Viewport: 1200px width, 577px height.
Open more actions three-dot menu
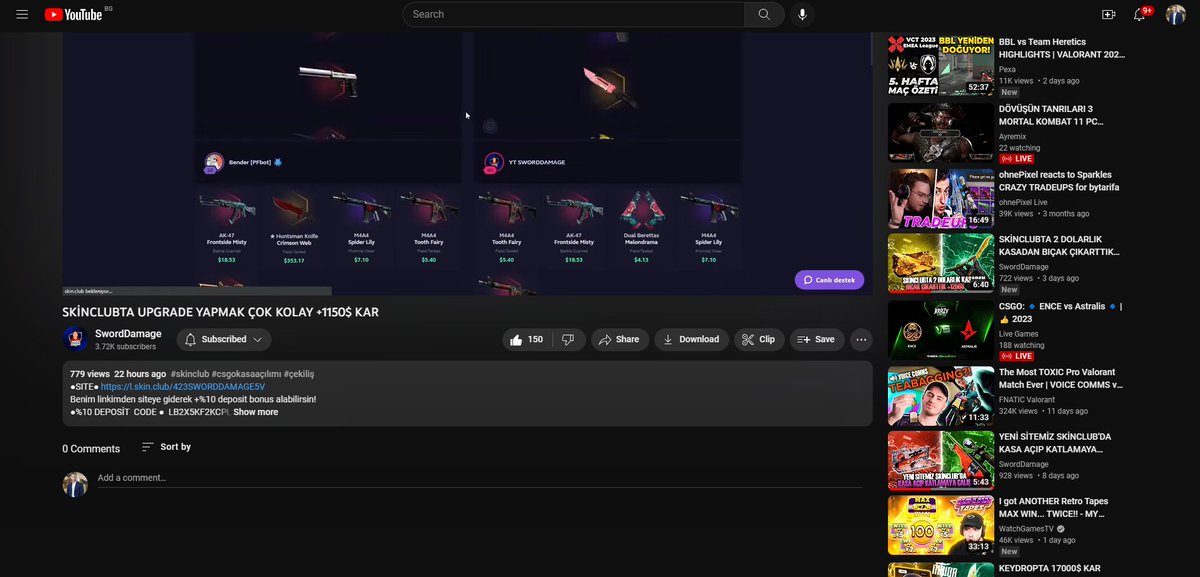[861, 339]
